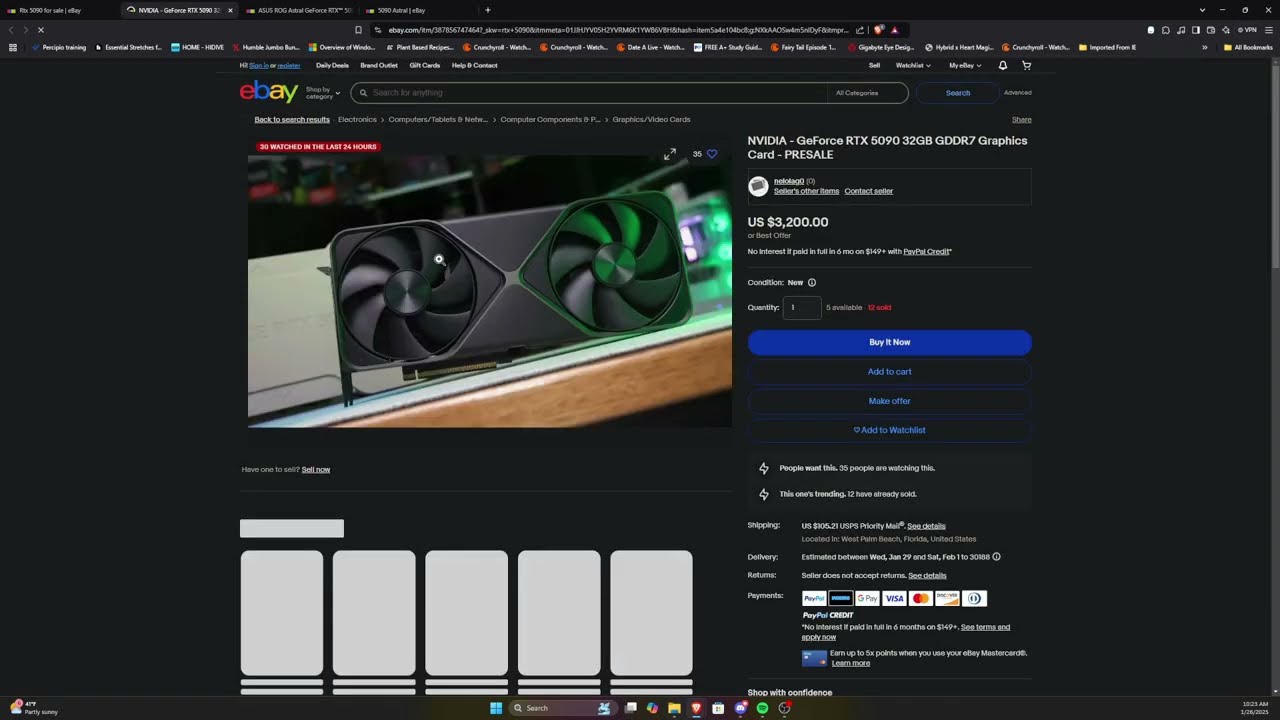
Task: Open See details link for shipping
Action: point(926,526)
